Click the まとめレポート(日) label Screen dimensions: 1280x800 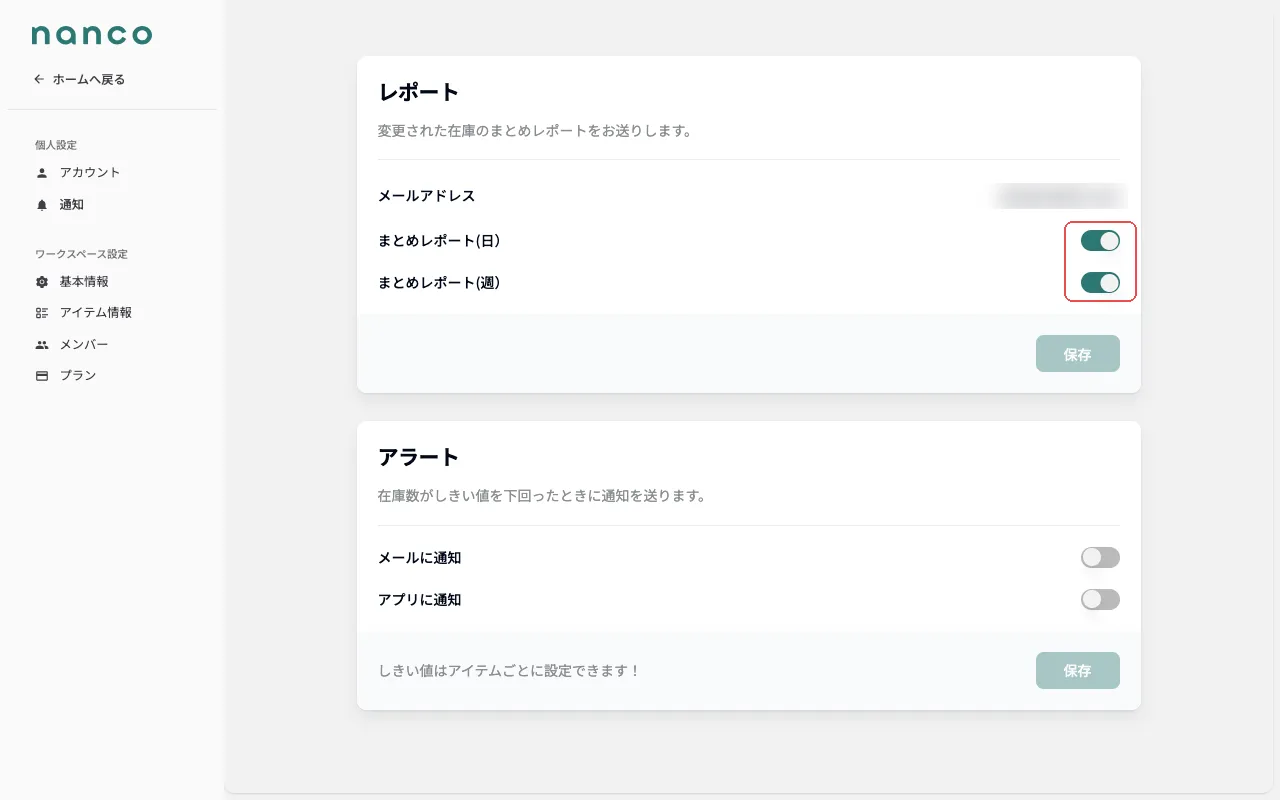tap(439, 241)
